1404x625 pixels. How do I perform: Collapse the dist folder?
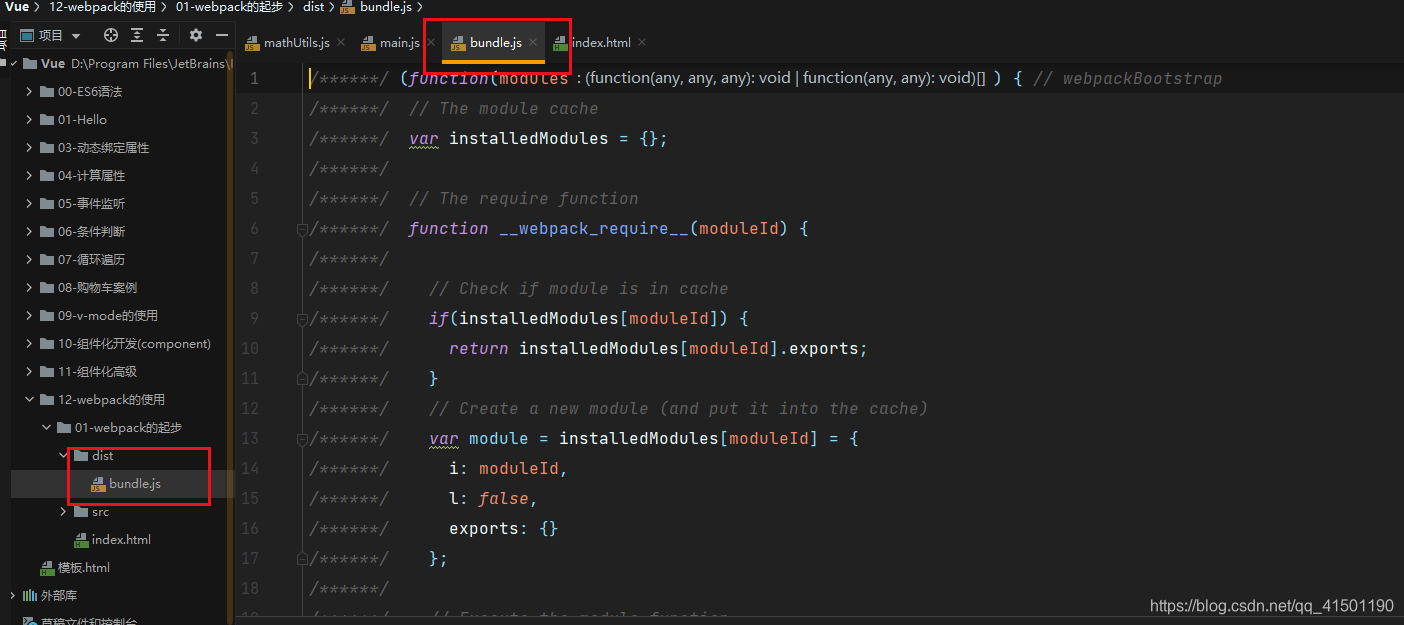(63, 455)
